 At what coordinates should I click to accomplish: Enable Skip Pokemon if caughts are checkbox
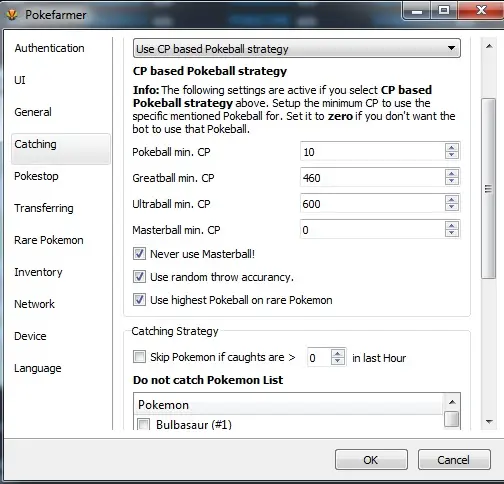[139, 357]
